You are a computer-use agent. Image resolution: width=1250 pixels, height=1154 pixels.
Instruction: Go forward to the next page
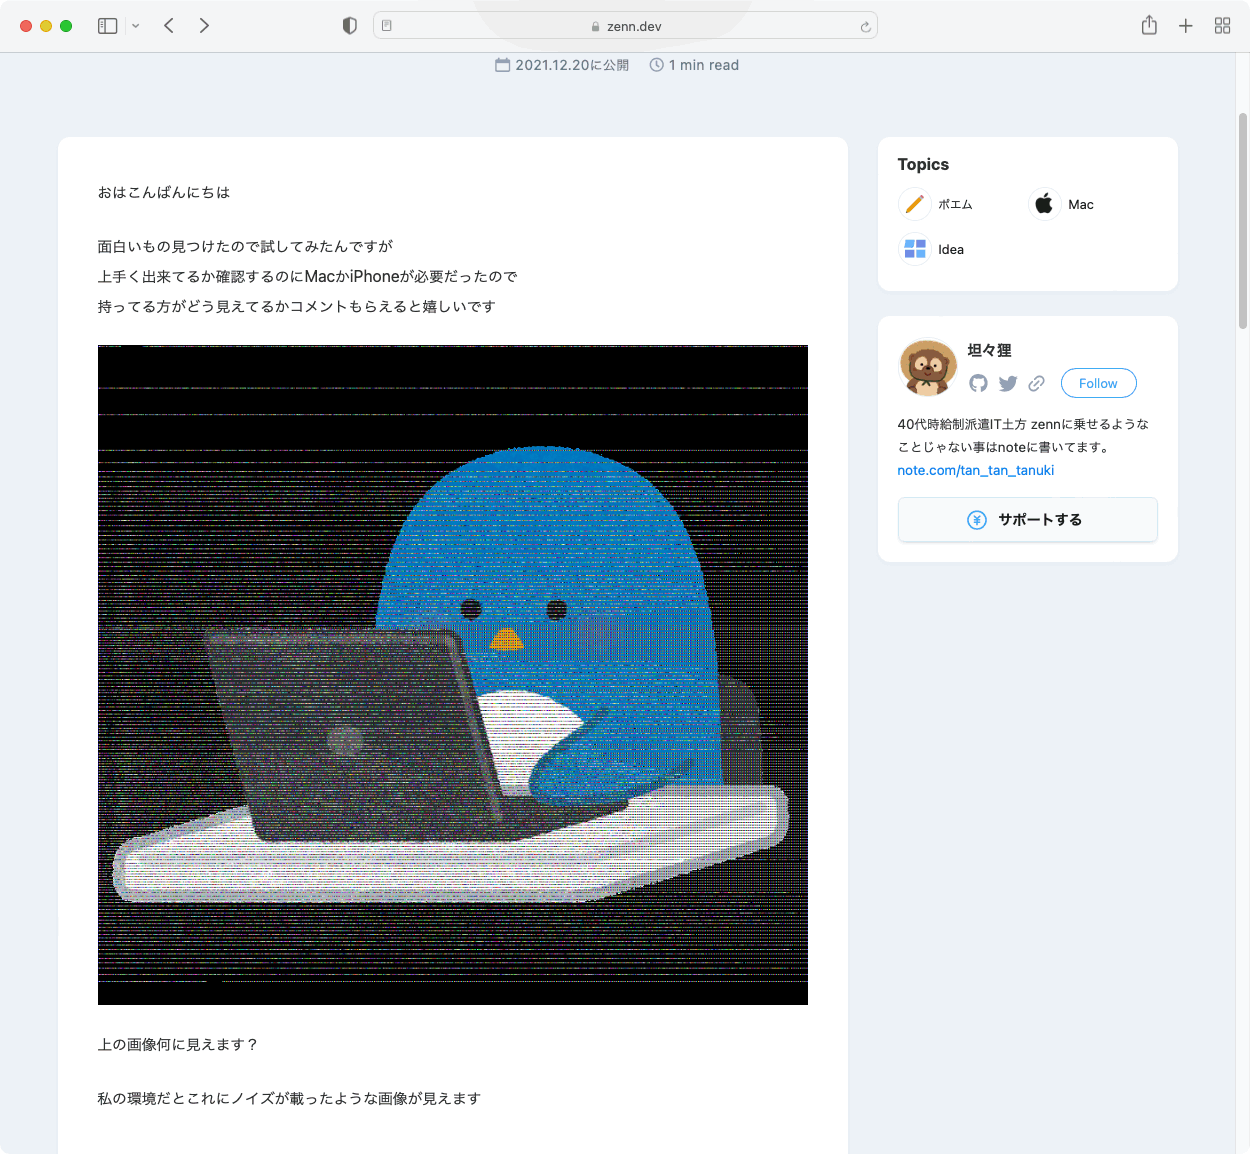click(x=204, y=26)
